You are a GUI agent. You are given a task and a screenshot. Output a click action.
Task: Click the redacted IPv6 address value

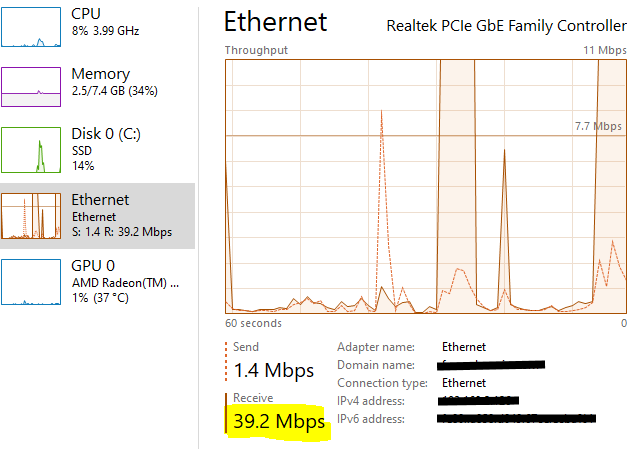tap(517, 418)
